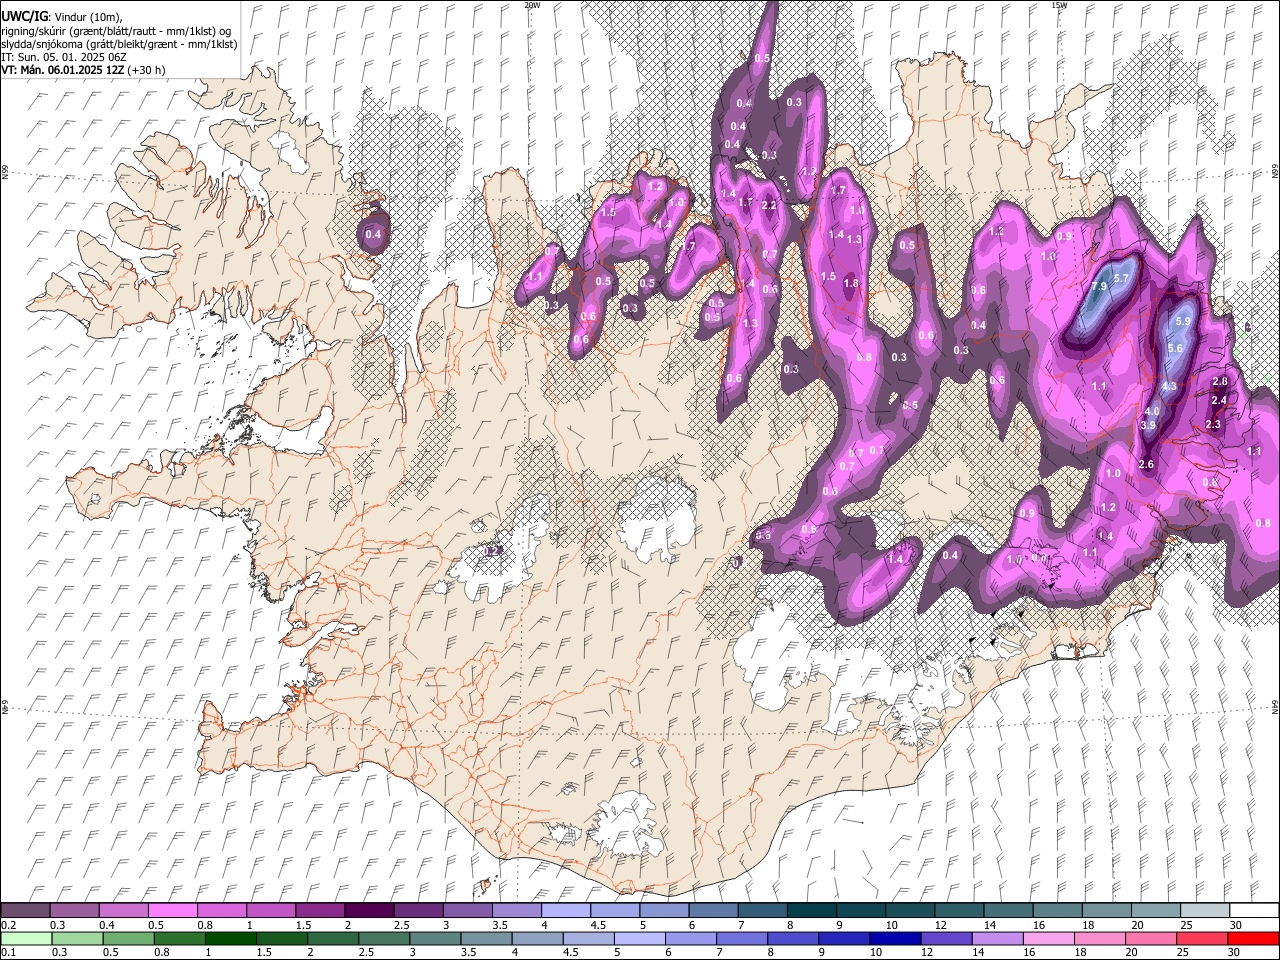Select the 'IT: Sun. 05. 01. 2025 06Z' line
Viewport: 1280px width, 960px height.
(x=63, y=57)
